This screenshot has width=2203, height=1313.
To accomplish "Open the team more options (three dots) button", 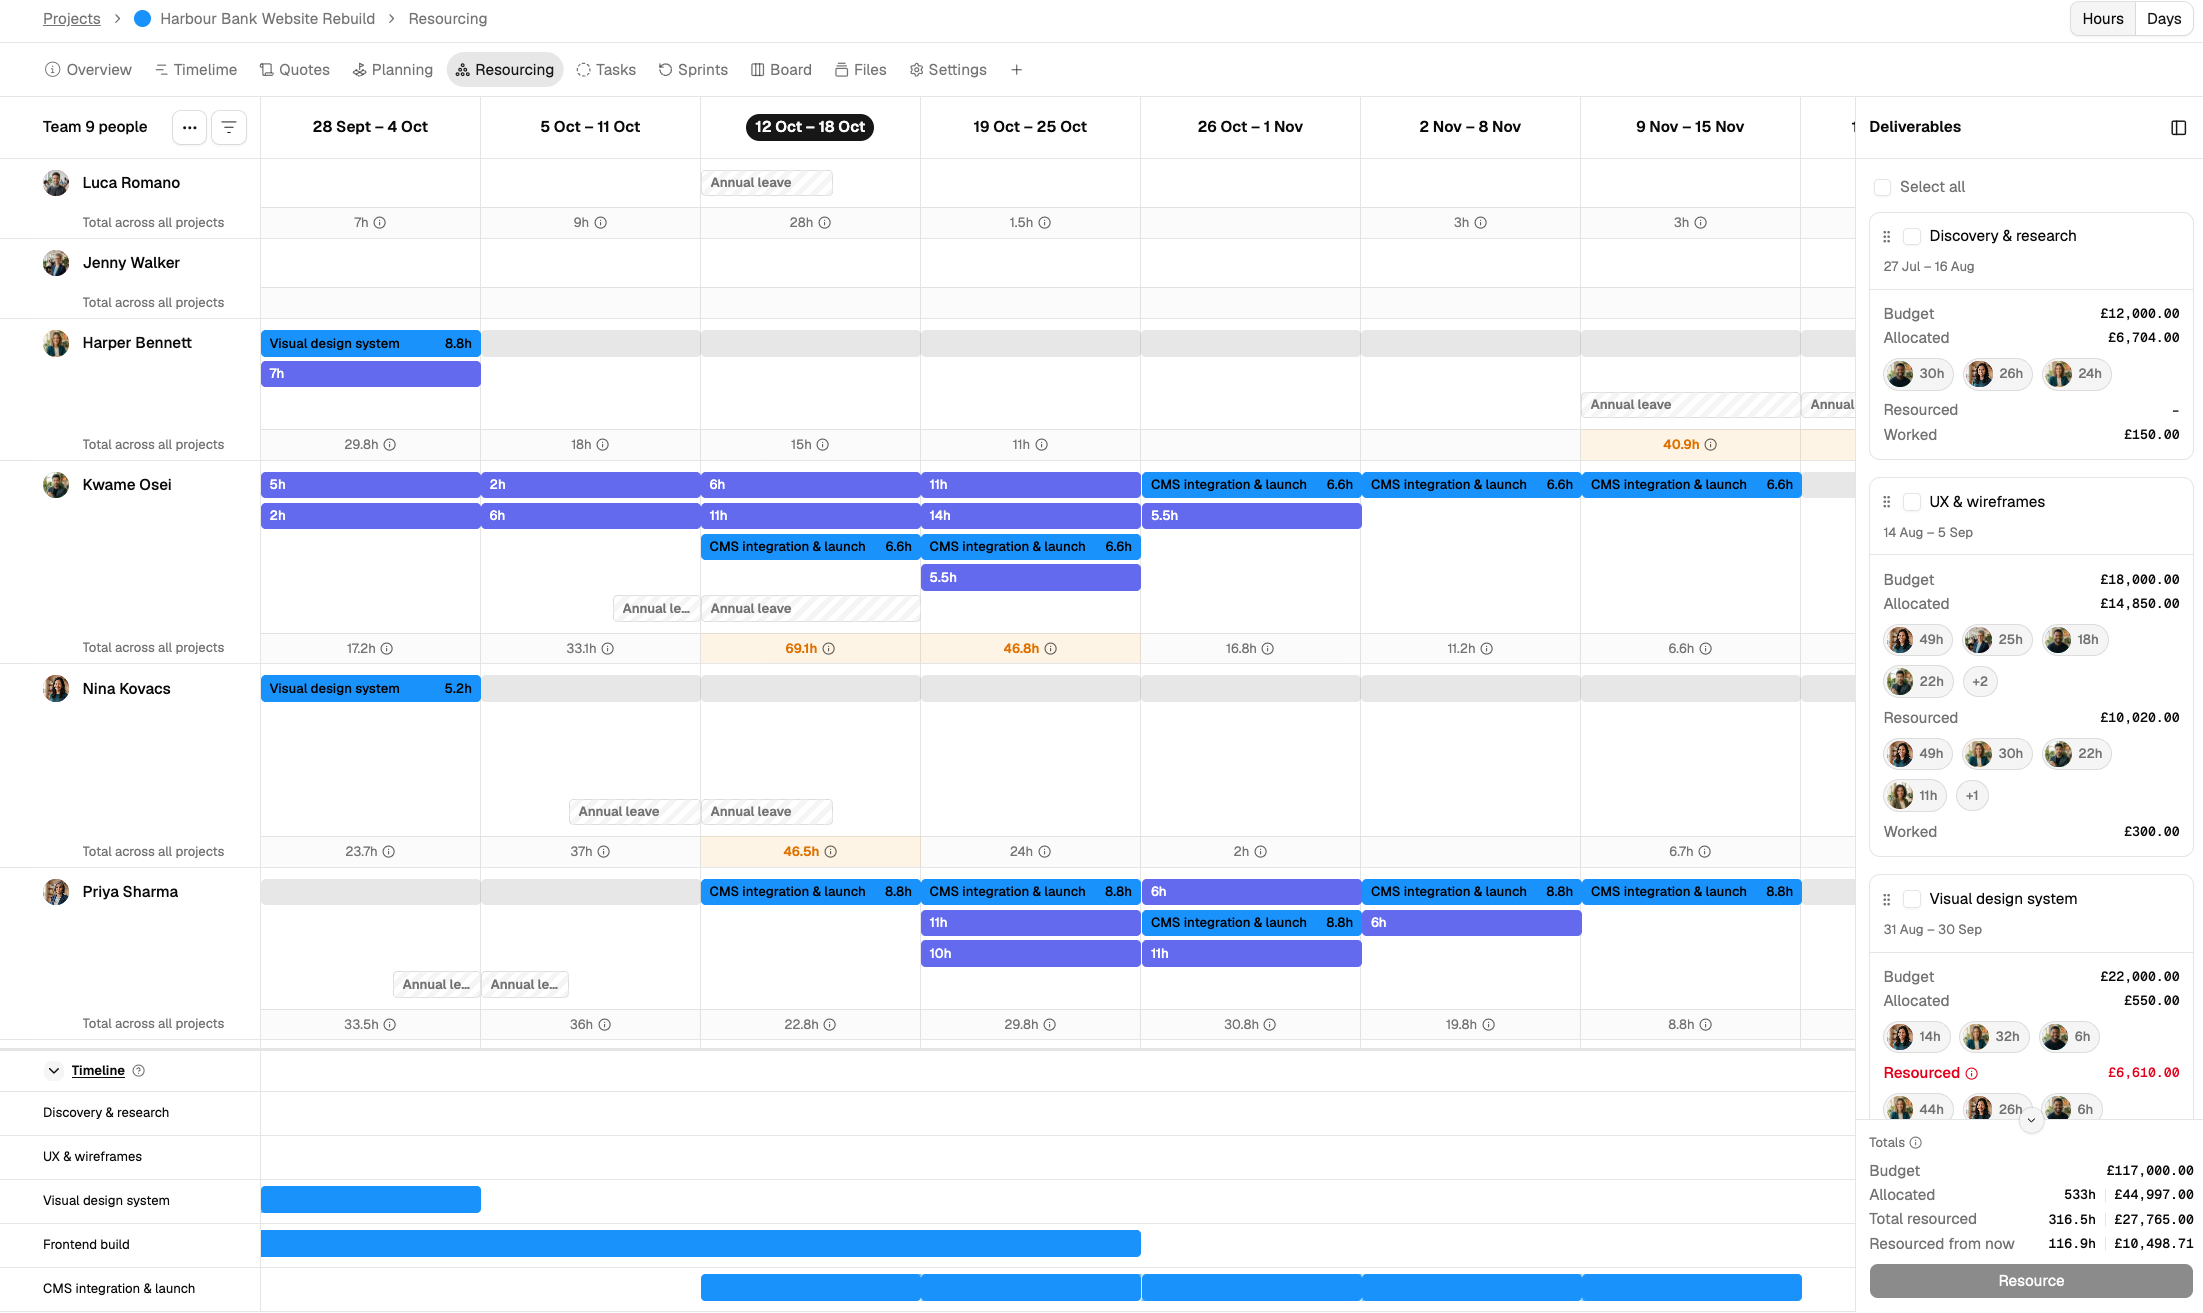I will point(189,127).
